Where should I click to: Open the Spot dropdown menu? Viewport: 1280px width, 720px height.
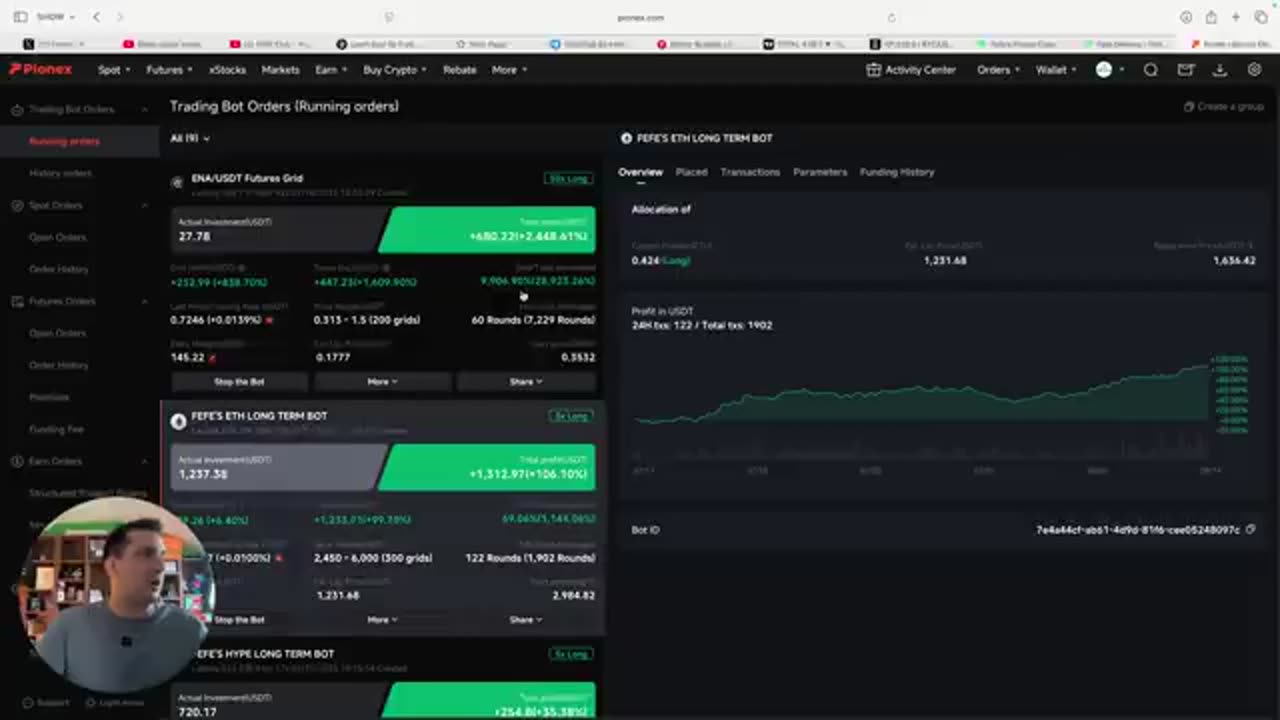[x=114, y=70]
